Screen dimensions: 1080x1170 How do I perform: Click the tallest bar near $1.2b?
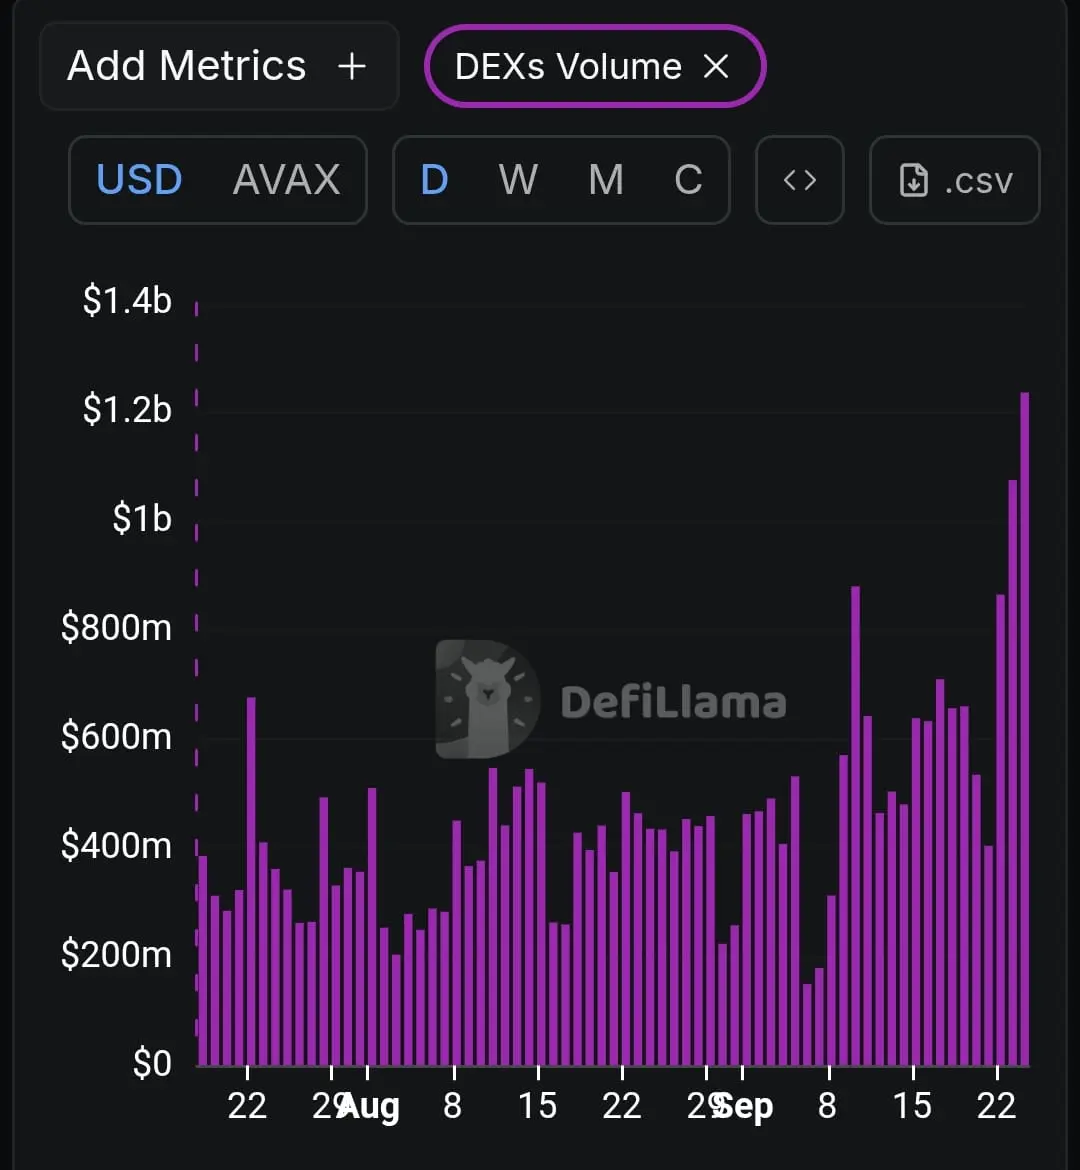(x=1025, y=729)
